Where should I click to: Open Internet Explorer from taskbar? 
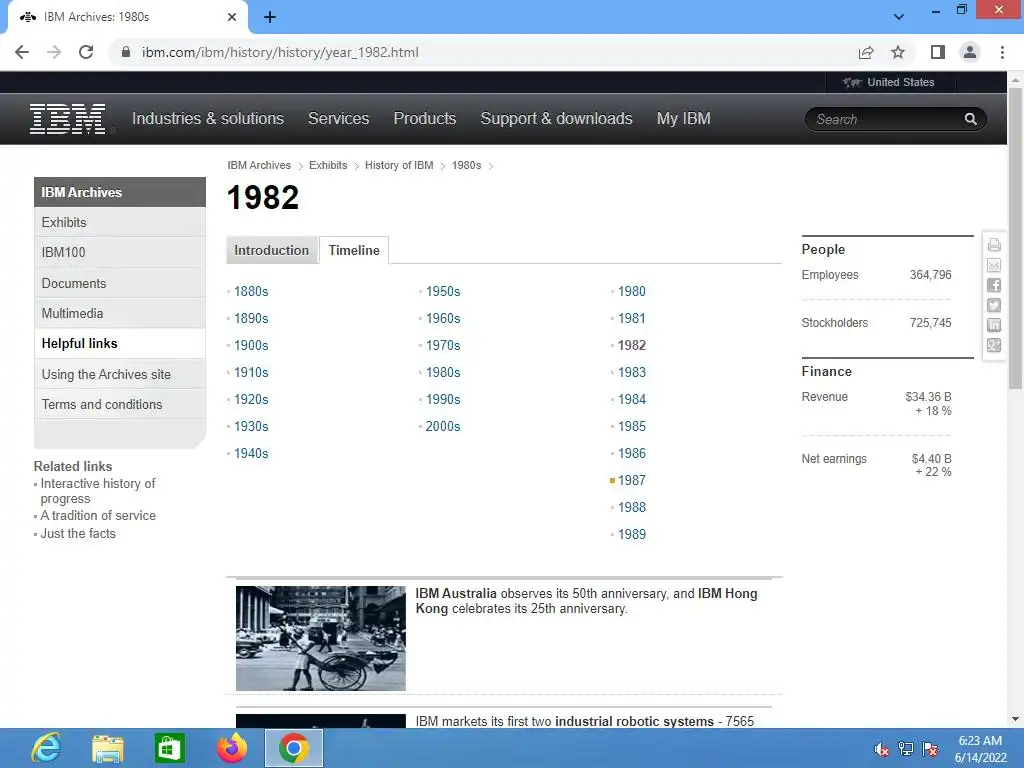46,748
